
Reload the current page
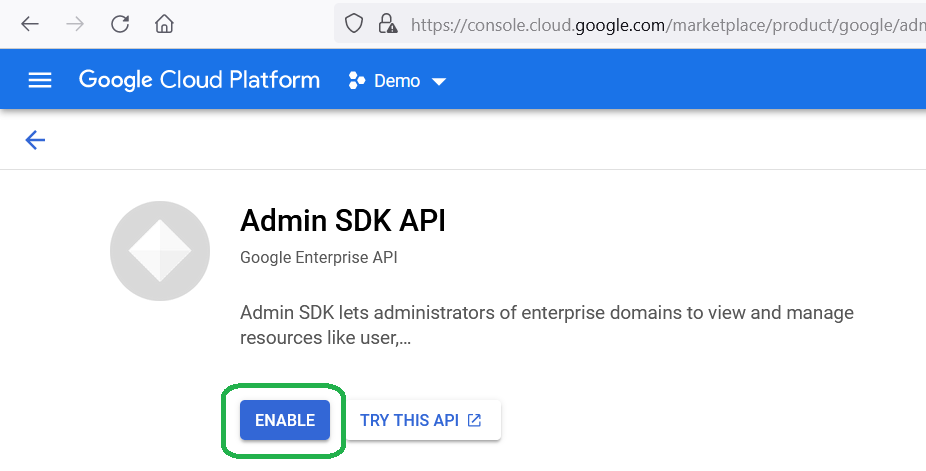click(x=120, y=23)
